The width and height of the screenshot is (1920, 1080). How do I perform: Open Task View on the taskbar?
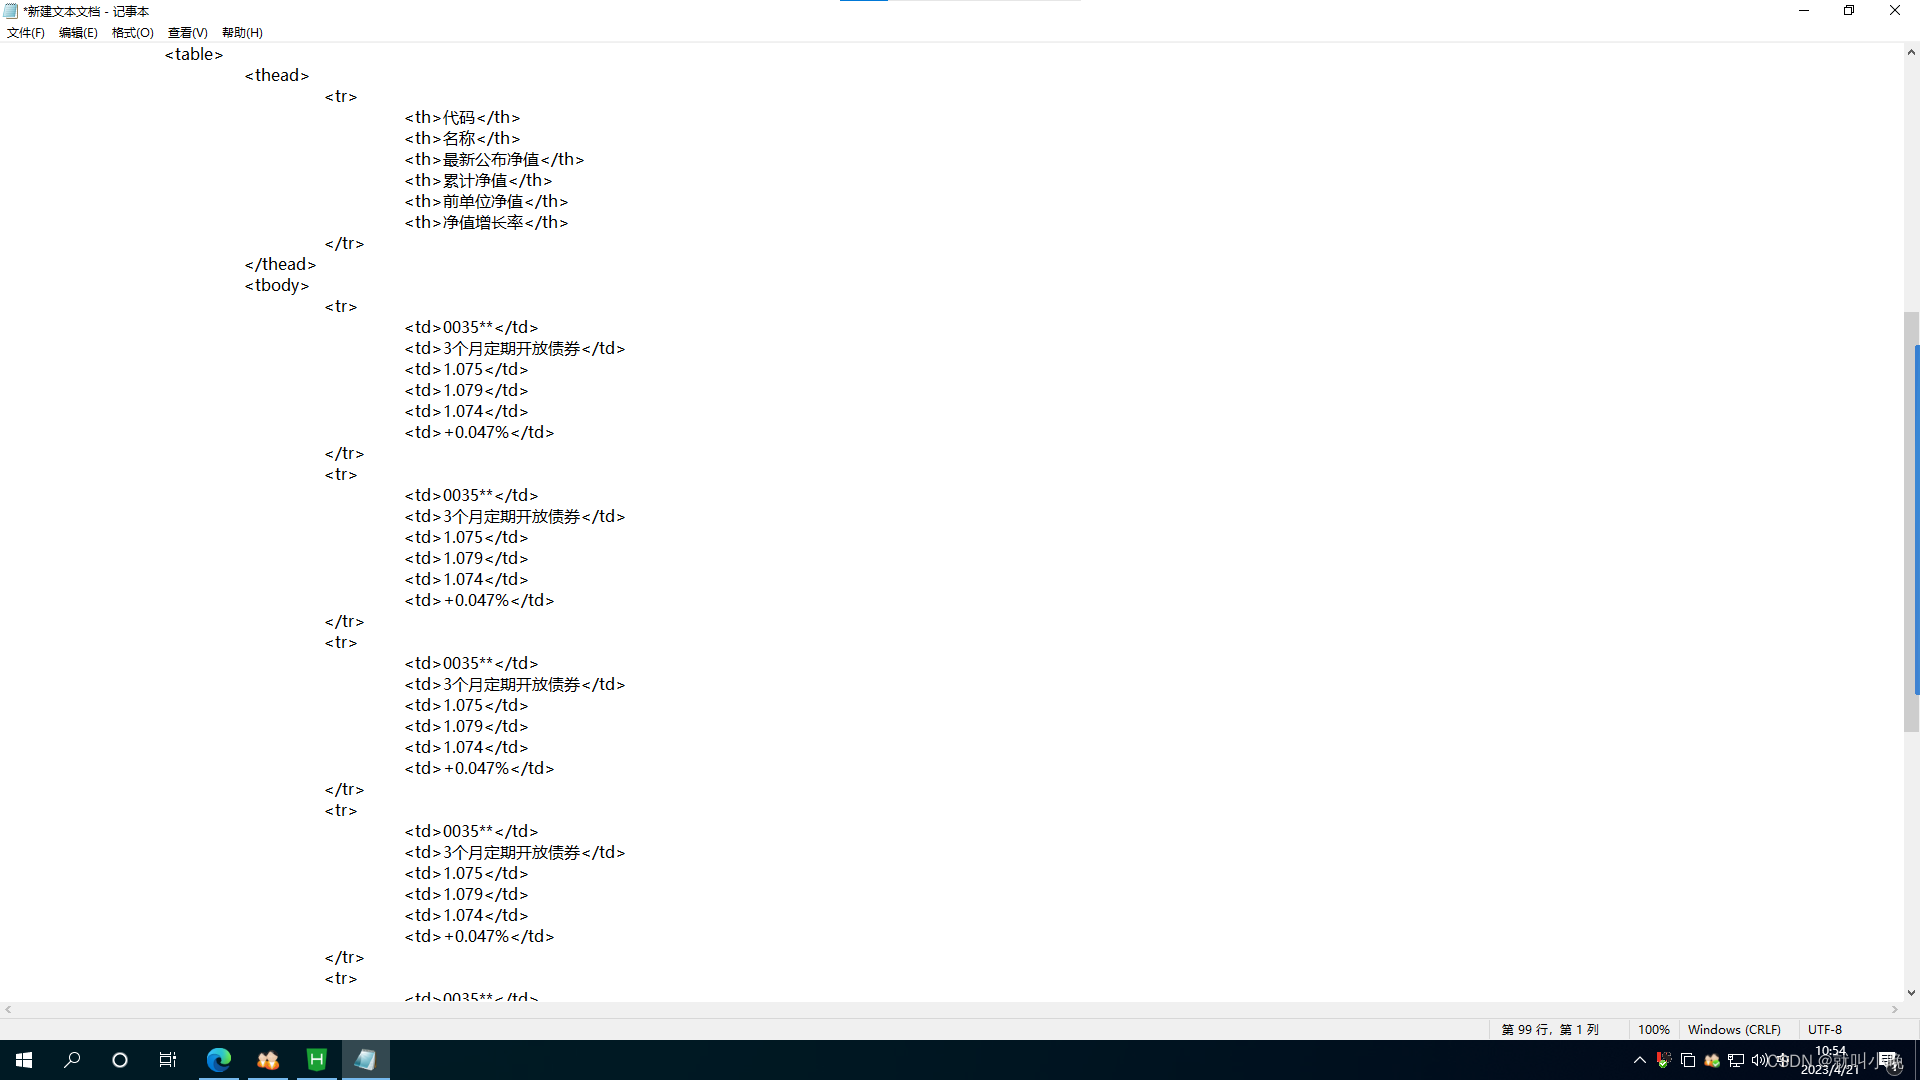coord(168,1060)
